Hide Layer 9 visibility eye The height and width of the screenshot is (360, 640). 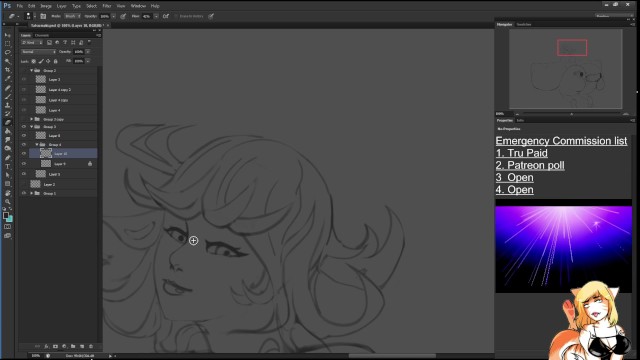point(24,164)
